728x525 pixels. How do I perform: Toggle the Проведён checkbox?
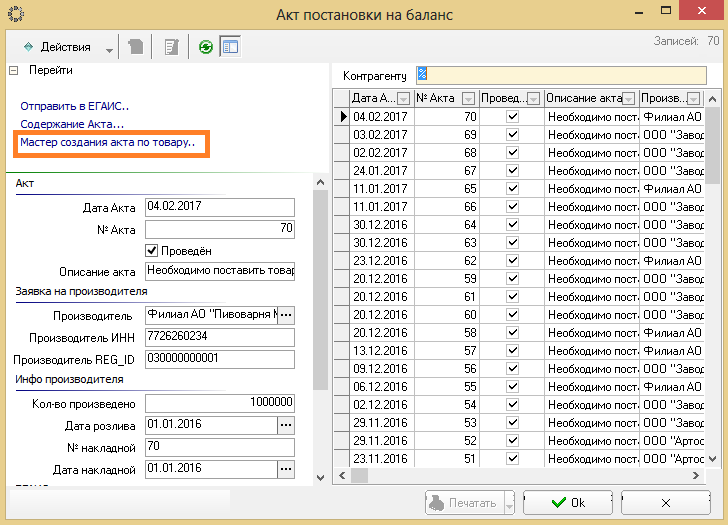point(151,251)
